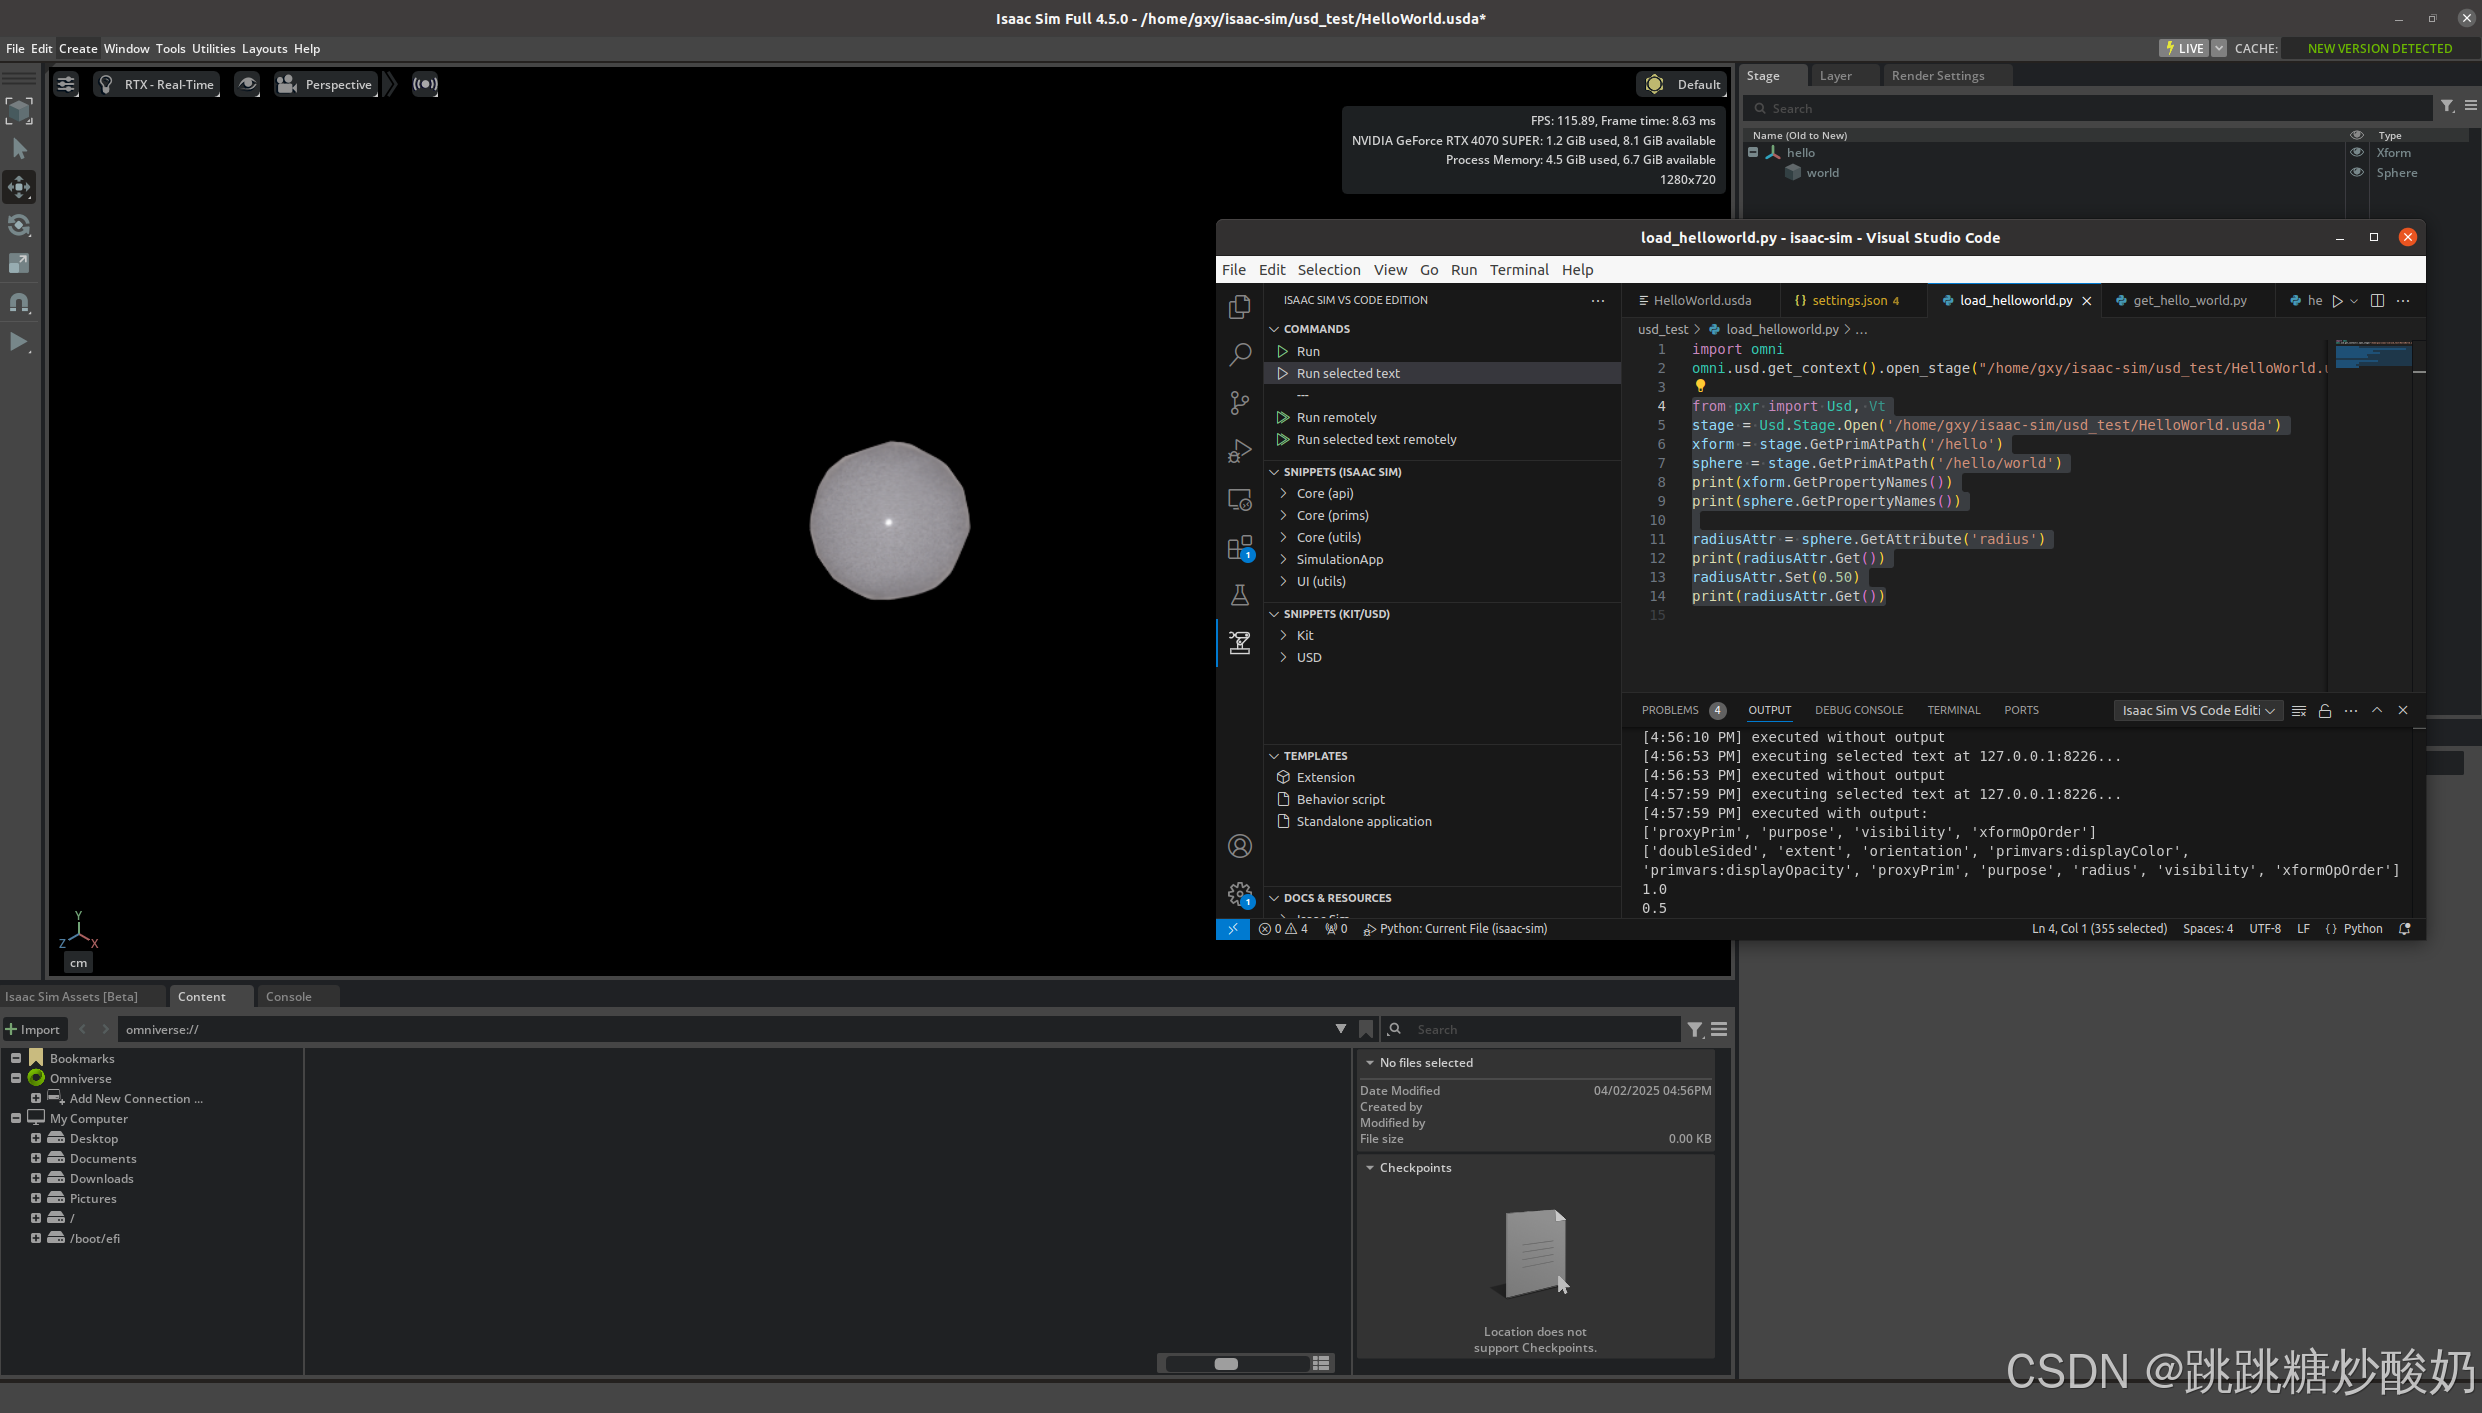
Task: Select the world prim in Stage panel
Action: click(x=1822, y=173)
